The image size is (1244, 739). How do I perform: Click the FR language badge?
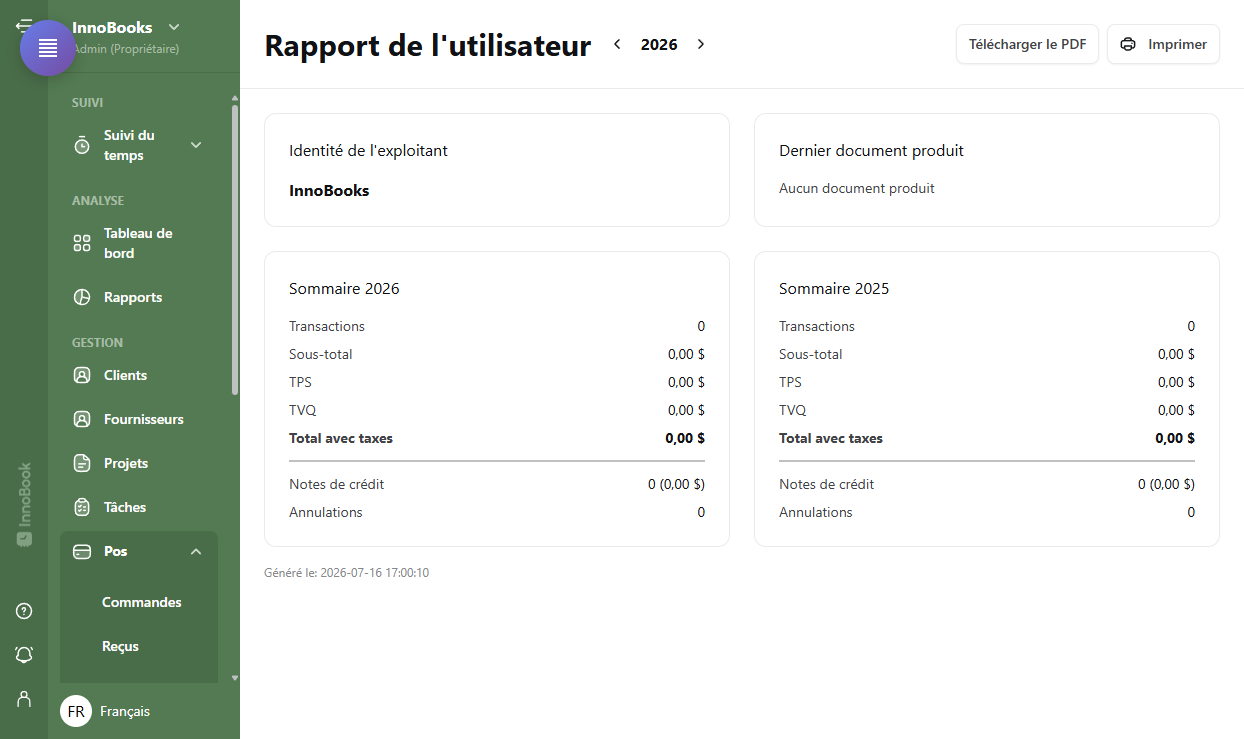point(76,711)
